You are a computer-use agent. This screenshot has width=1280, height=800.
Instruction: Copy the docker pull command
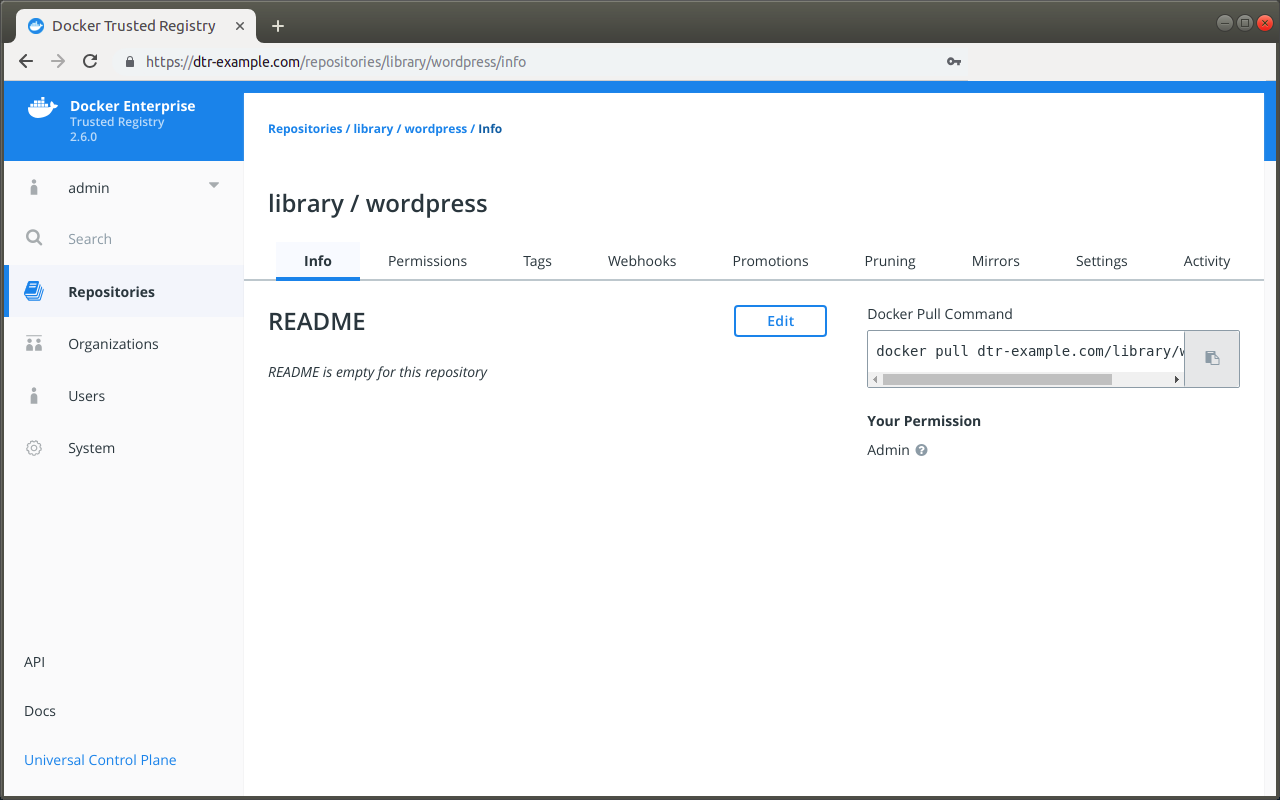pyautogui.click(x=1212, y=358)
